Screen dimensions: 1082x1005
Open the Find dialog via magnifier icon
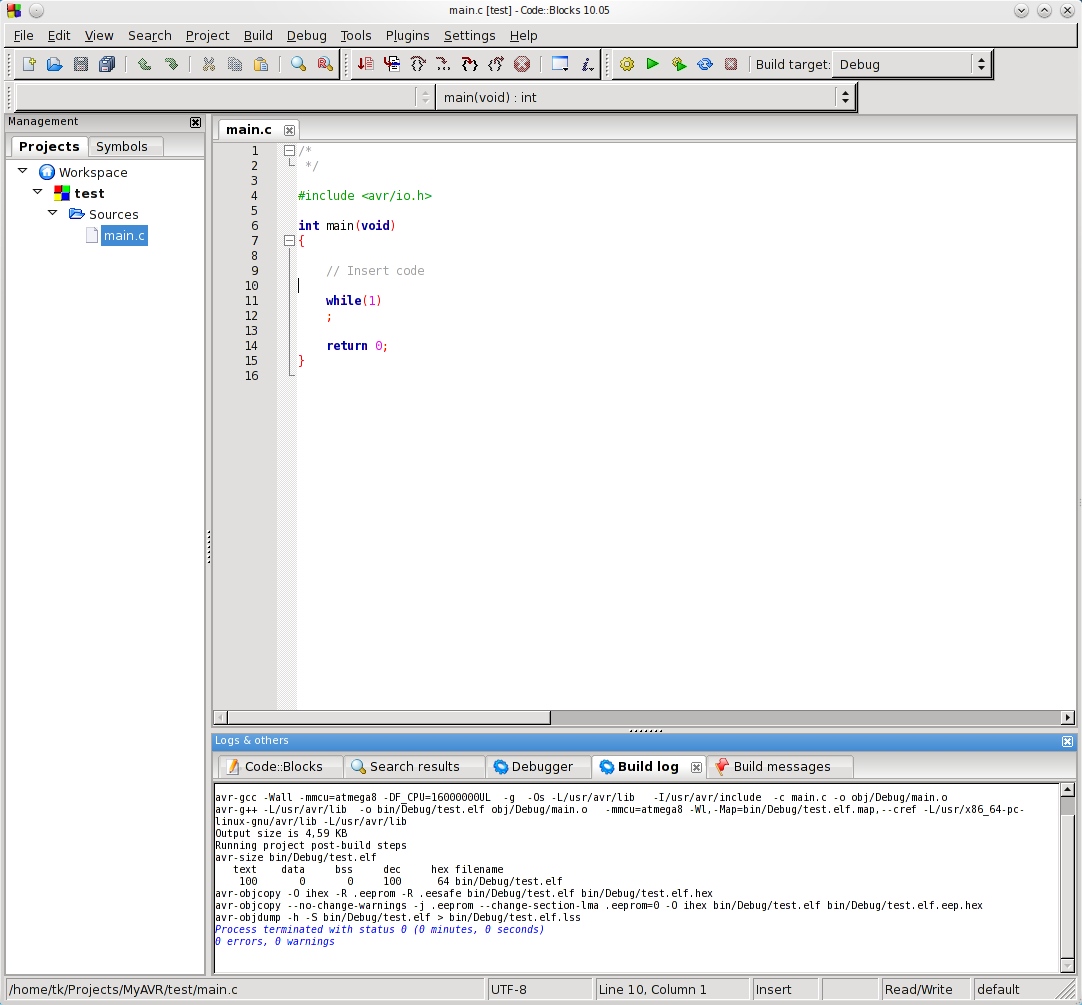297,63
